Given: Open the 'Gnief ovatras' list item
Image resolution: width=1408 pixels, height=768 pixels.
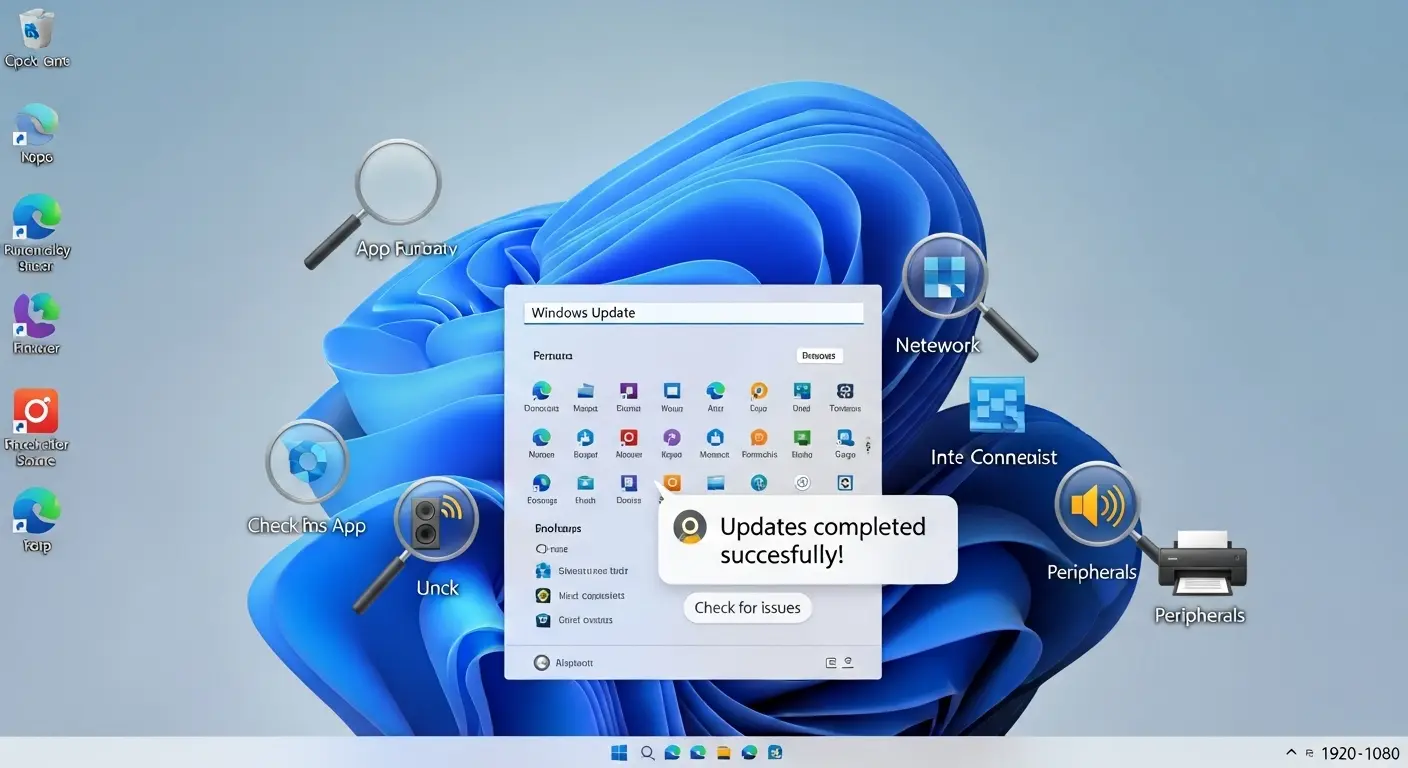Looking at the screenshot, I should (574, 620).
